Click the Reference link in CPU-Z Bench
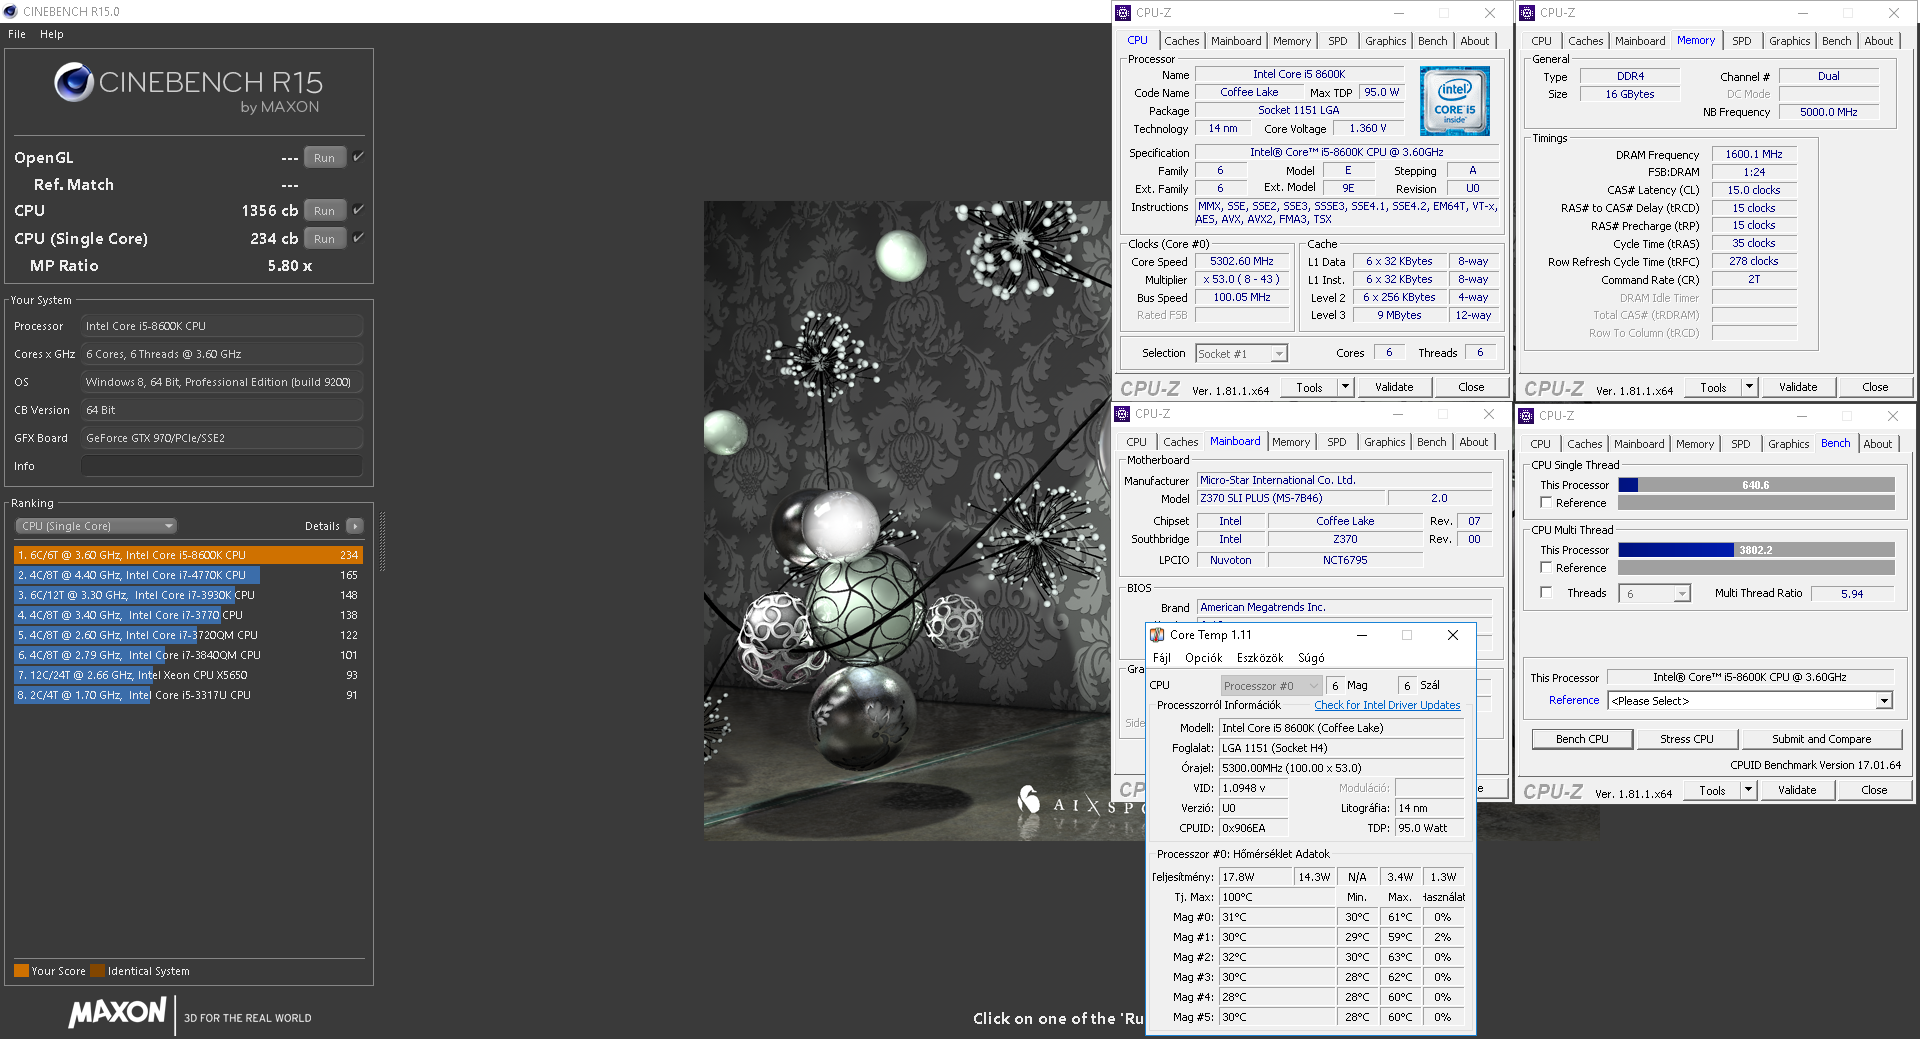The width and height of the screenshot is (1920, 1039). pos(1574,700)
